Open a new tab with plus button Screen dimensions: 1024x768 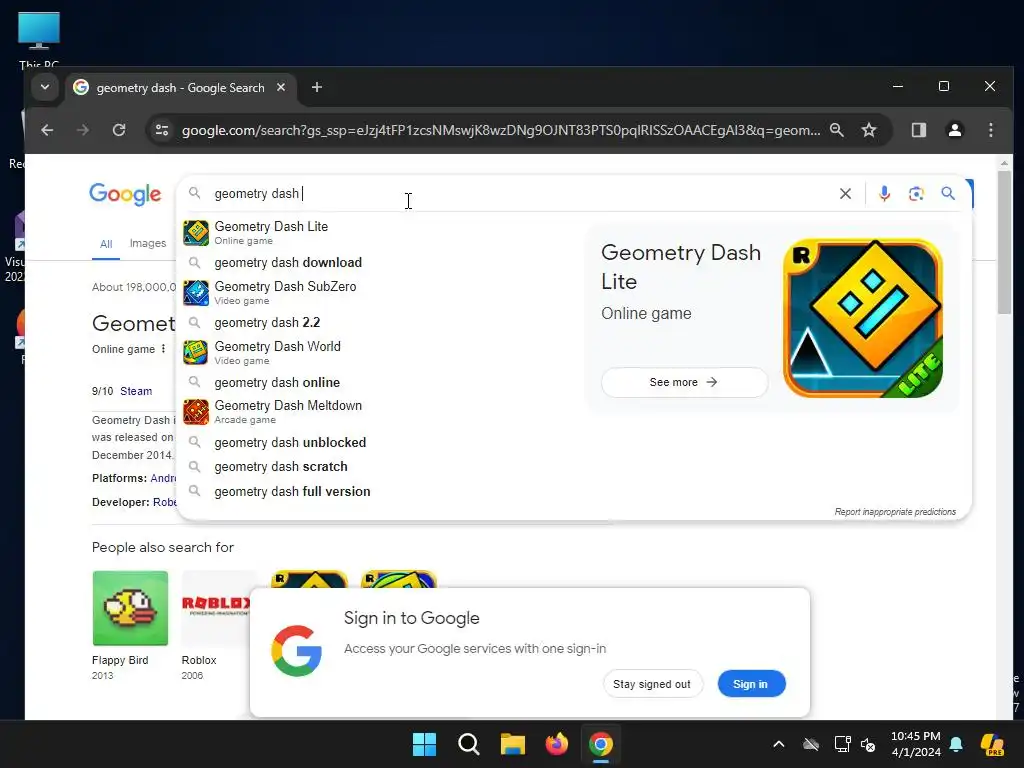(x=317, y=87)
